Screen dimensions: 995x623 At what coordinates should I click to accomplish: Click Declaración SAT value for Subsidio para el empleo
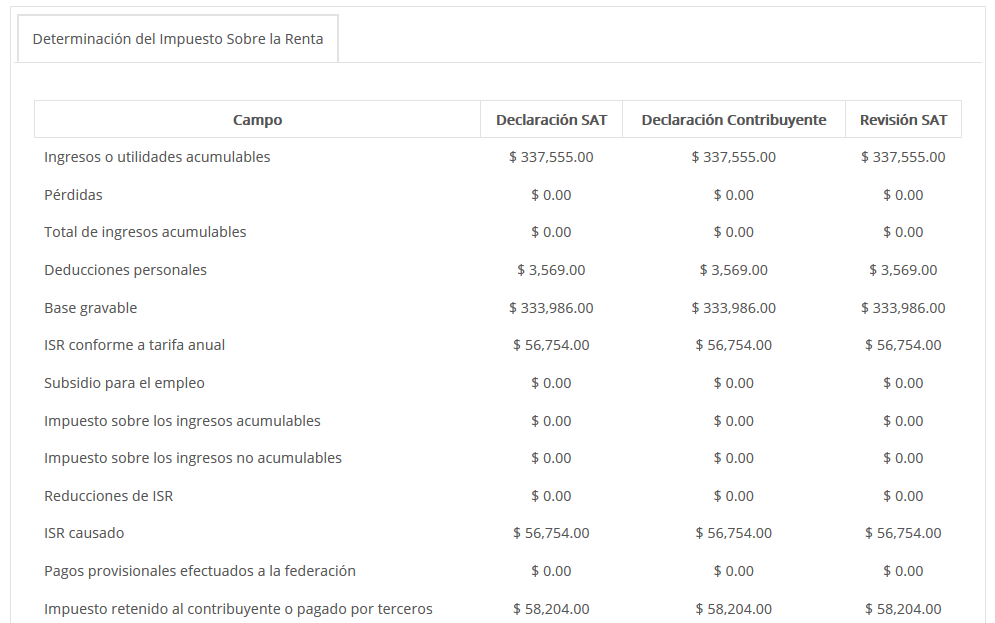(x=551, y=383)
